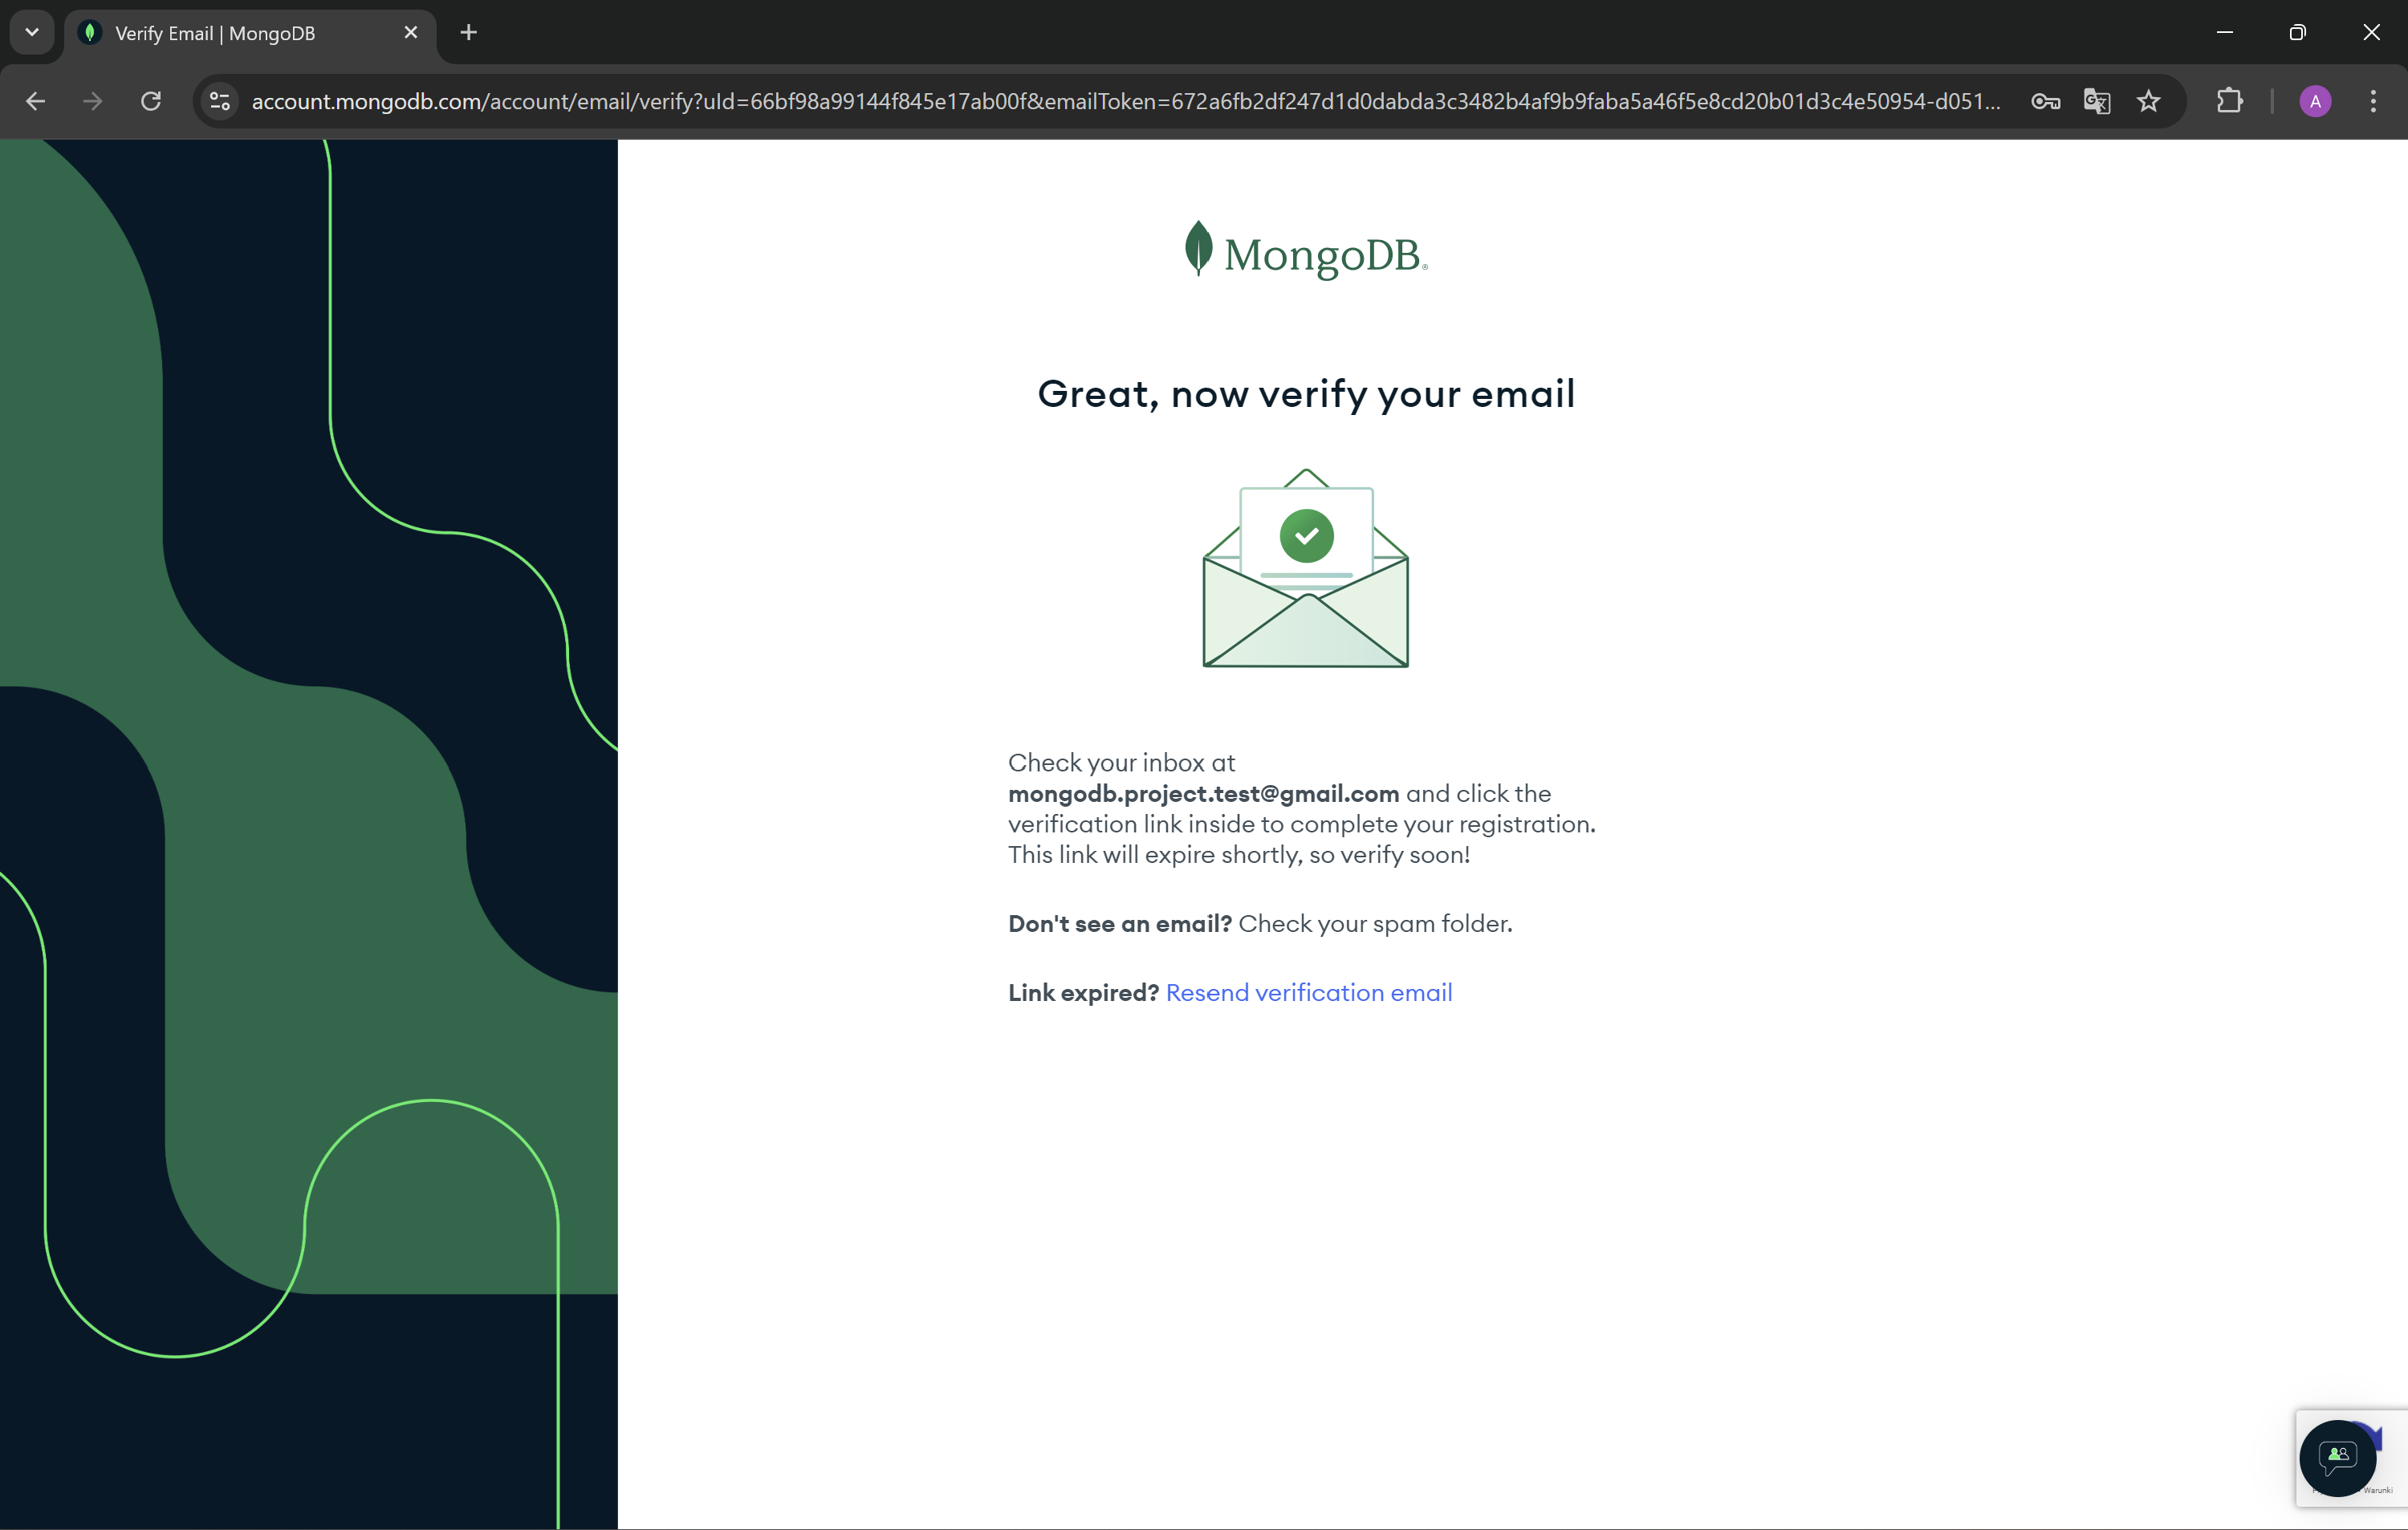Click the browser forward arrow
2408x1530 pixels.
[x=93, y=101]
